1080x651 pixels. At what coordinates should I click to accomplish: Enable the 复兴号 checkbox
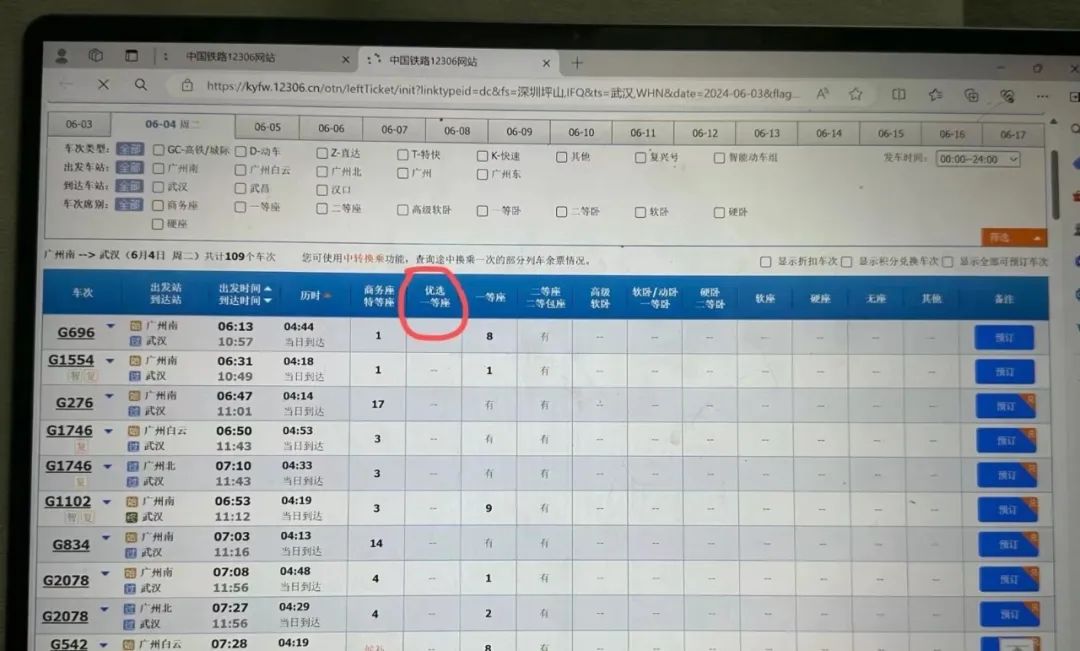(x=640, y=158)
